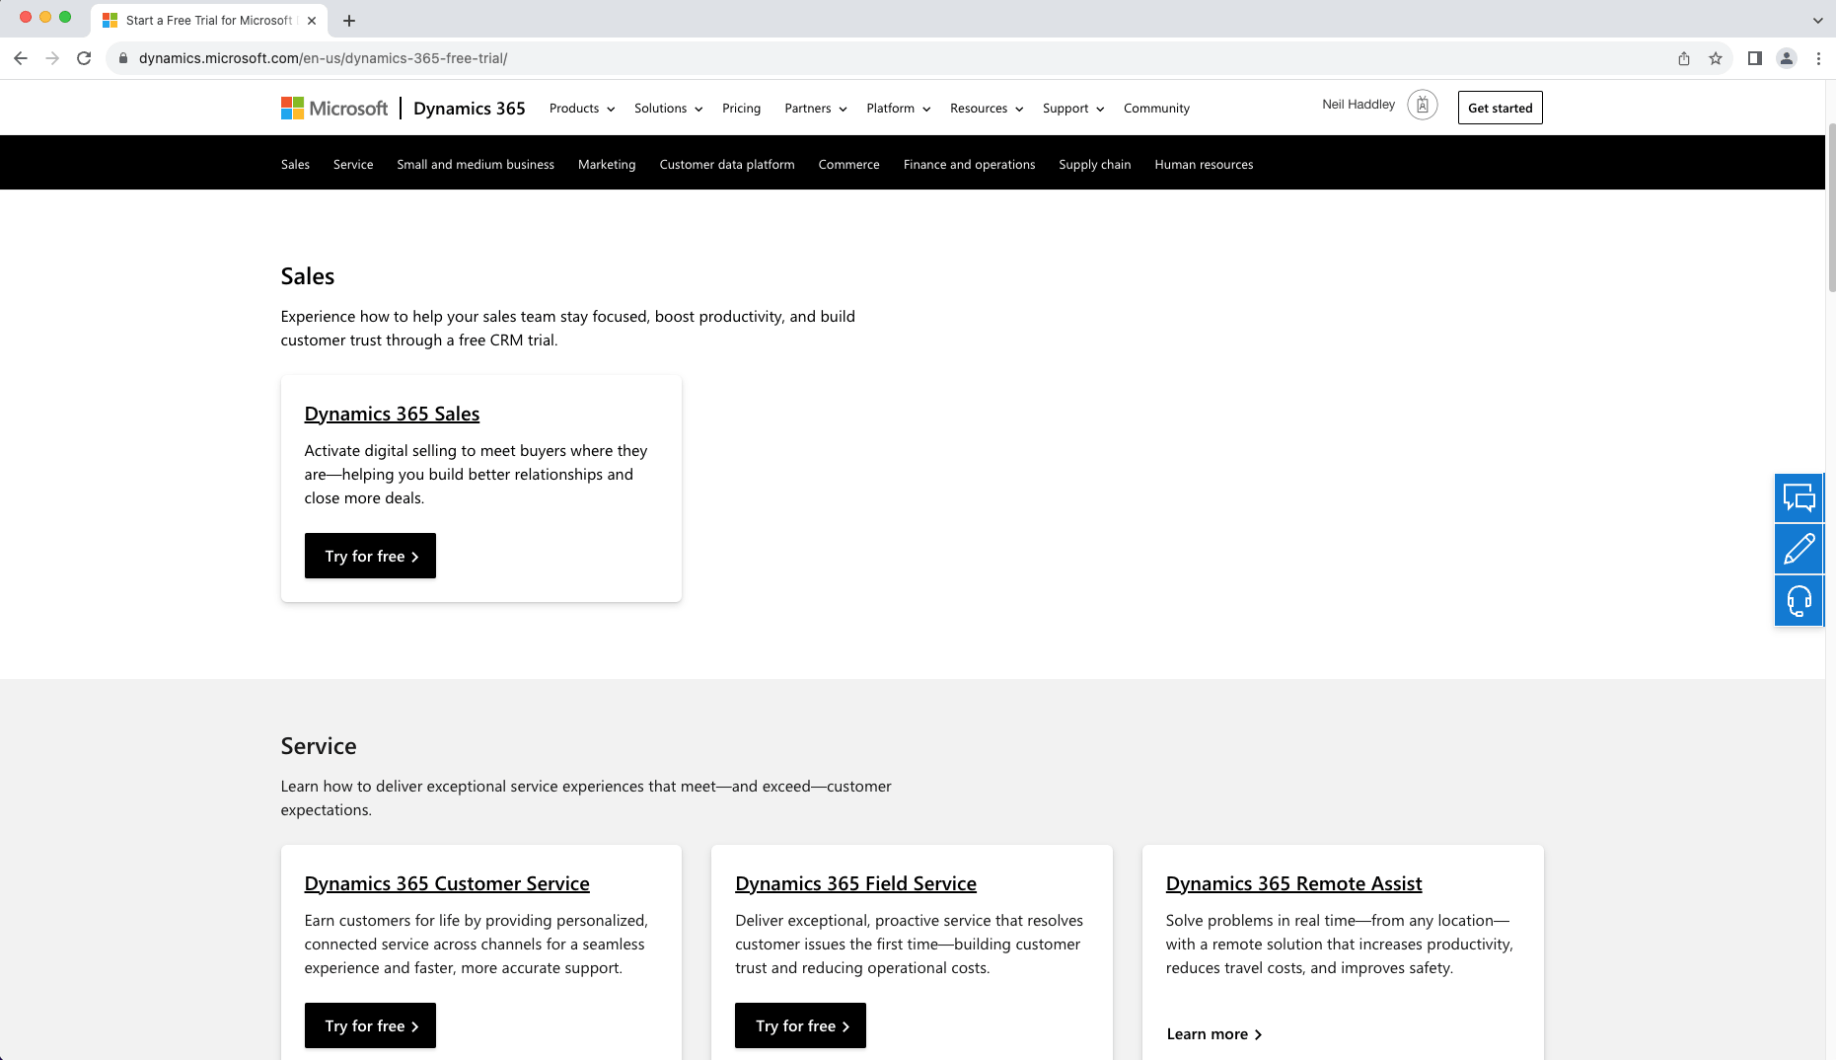1836x1060 pixels.
Task: Expand the Resources dropdown
Action: 986,108
